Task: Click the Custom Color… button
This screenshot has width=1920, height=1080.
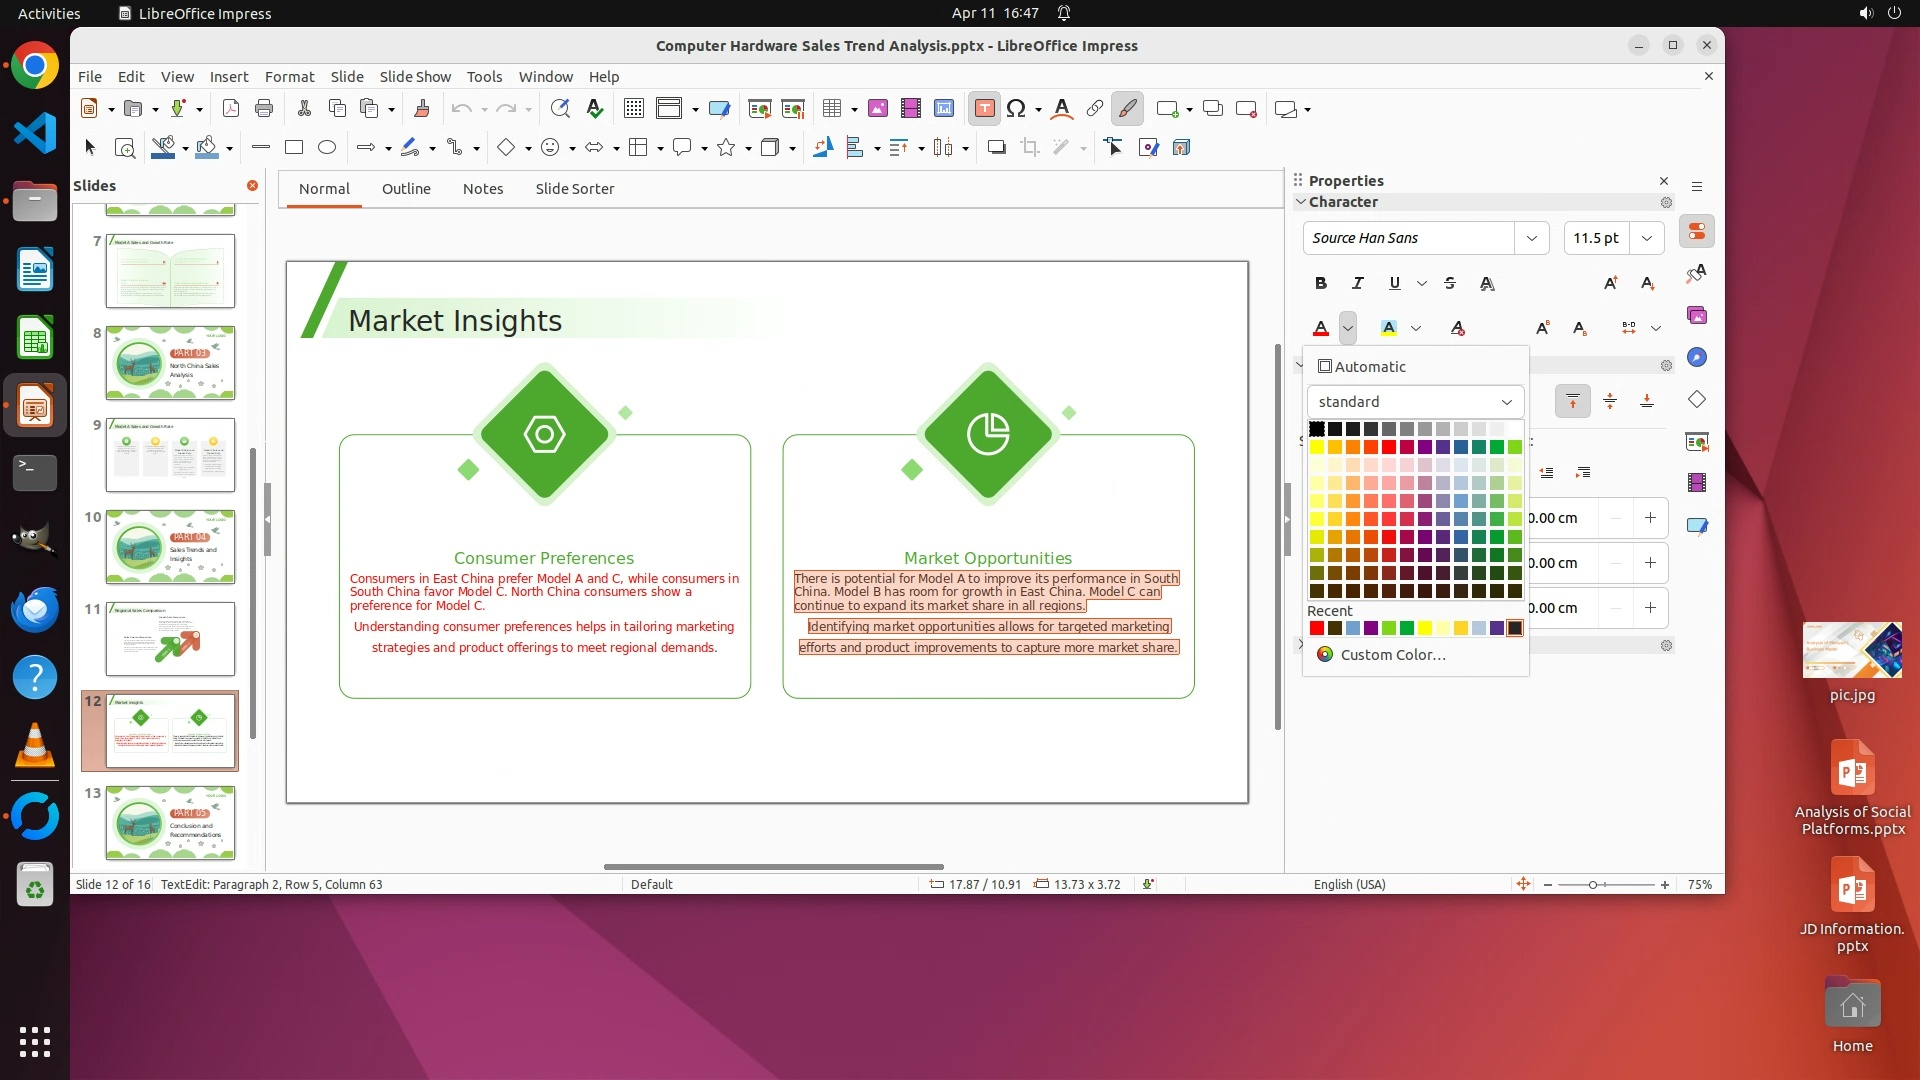Action: click(1392, 655)
